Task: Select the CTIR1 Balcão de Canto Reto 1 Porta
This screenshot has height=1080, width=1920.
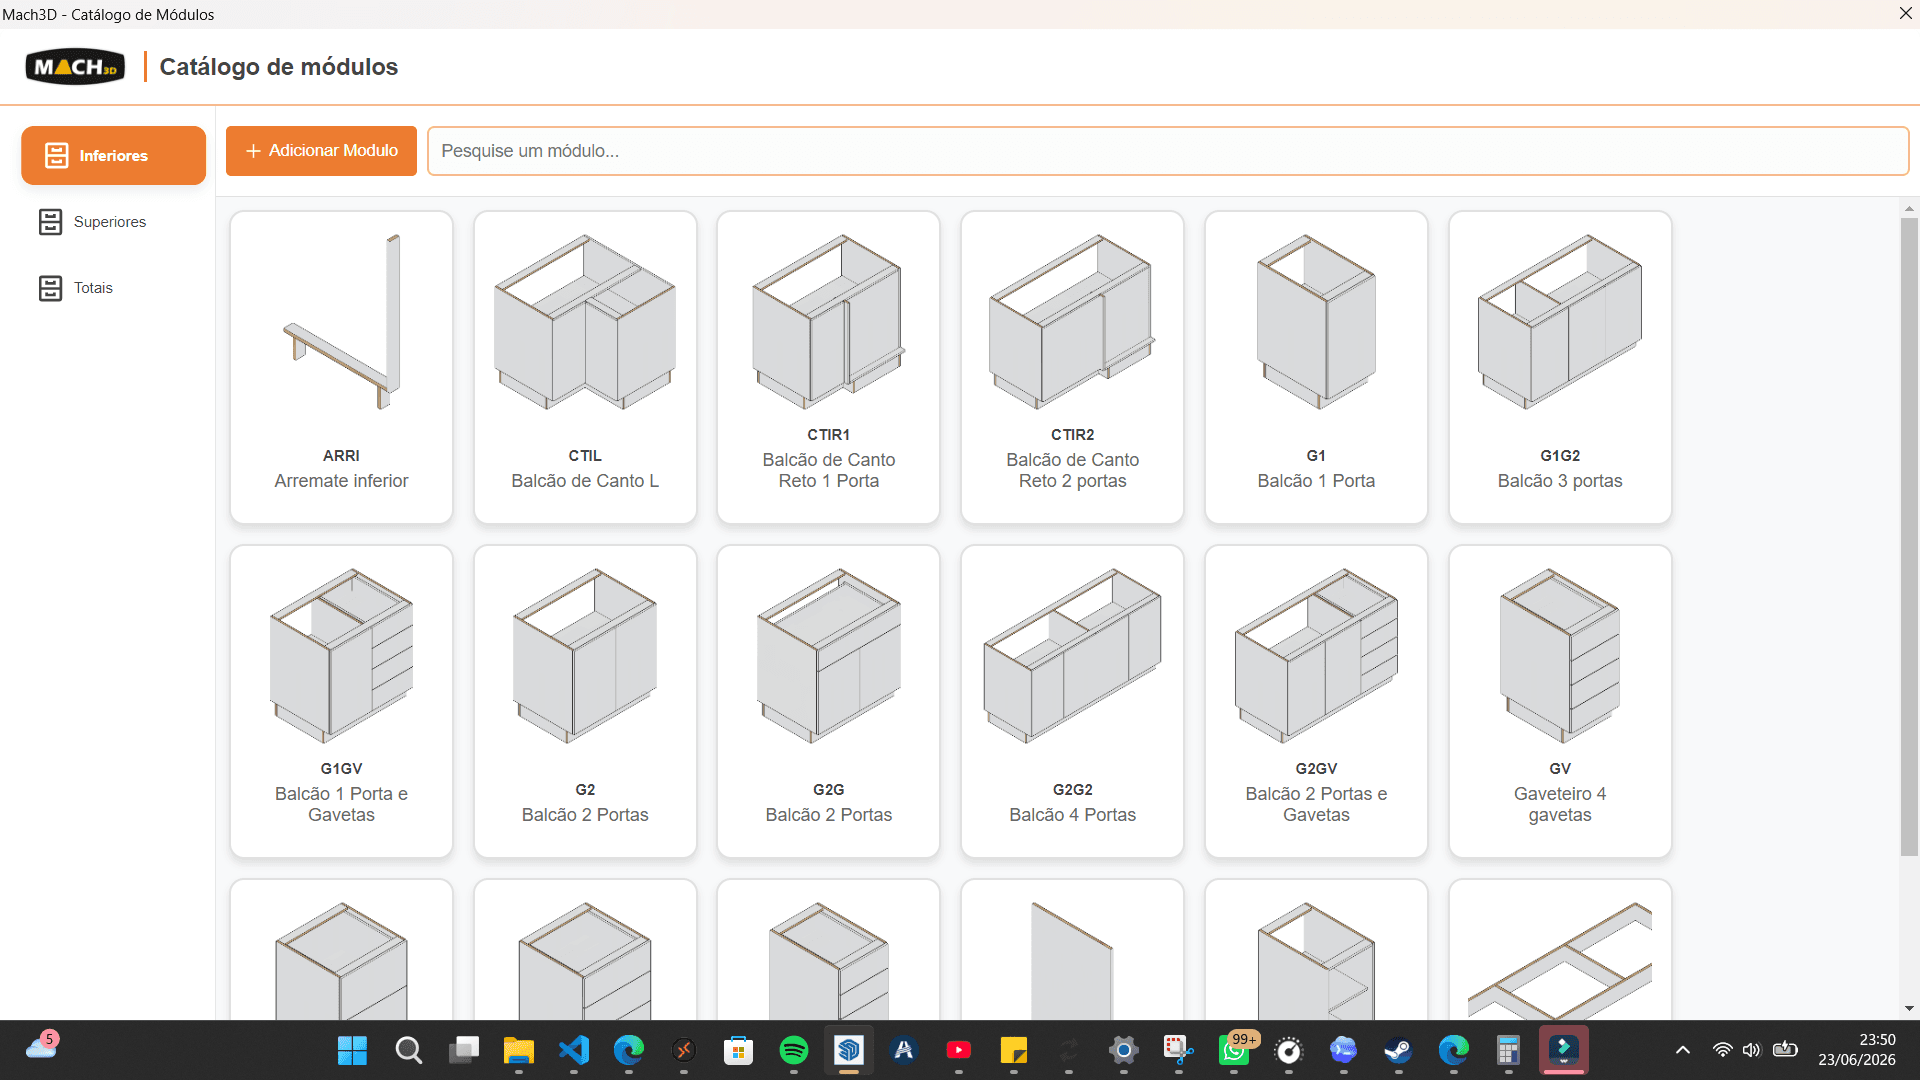Action: coord(829,367)
